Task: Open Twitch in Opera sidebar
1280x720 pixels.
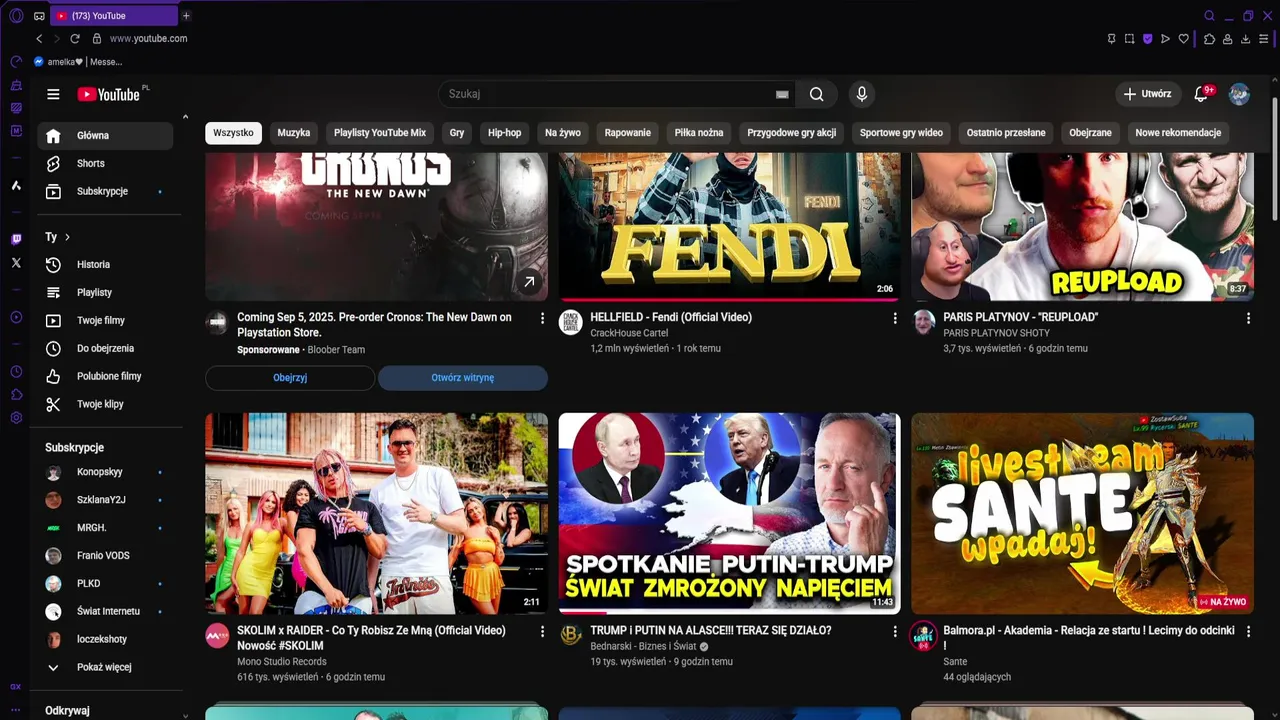Action: 16,239
